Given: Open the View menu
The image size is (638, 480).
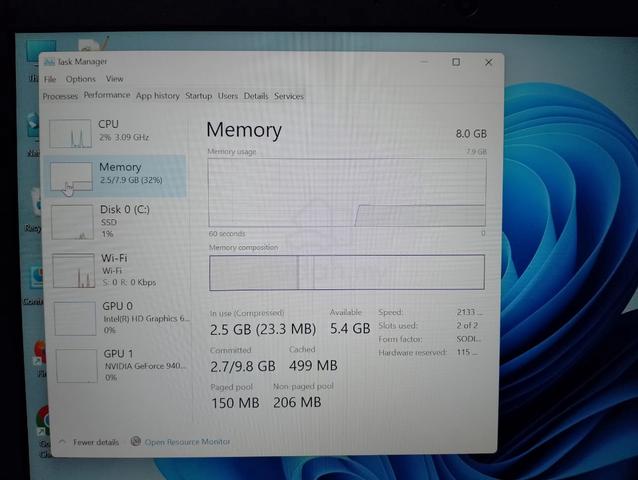Looking at the screenshot, I should tap(114, 79).
